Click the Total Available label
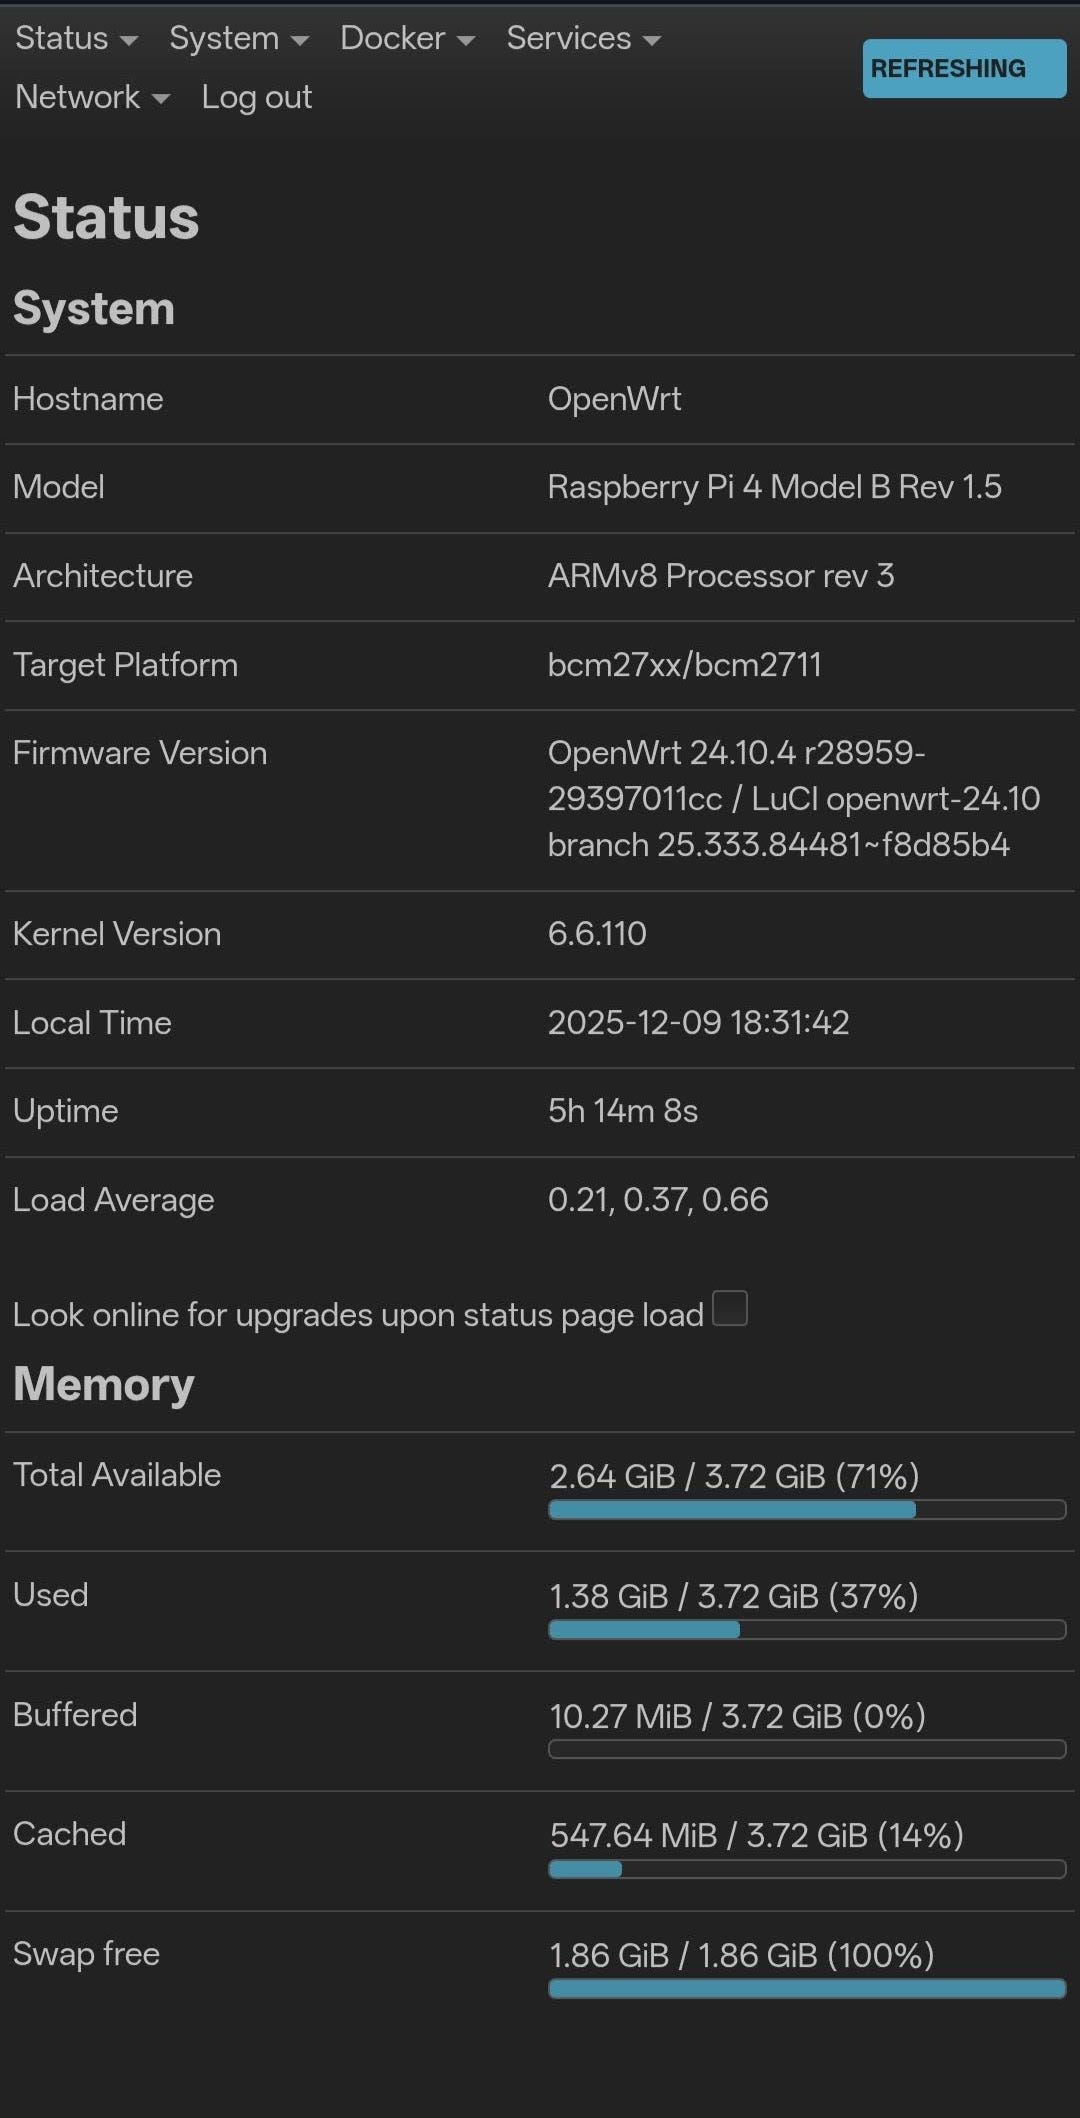This screenshot has height=2118, width=1080. (117, 1475)
